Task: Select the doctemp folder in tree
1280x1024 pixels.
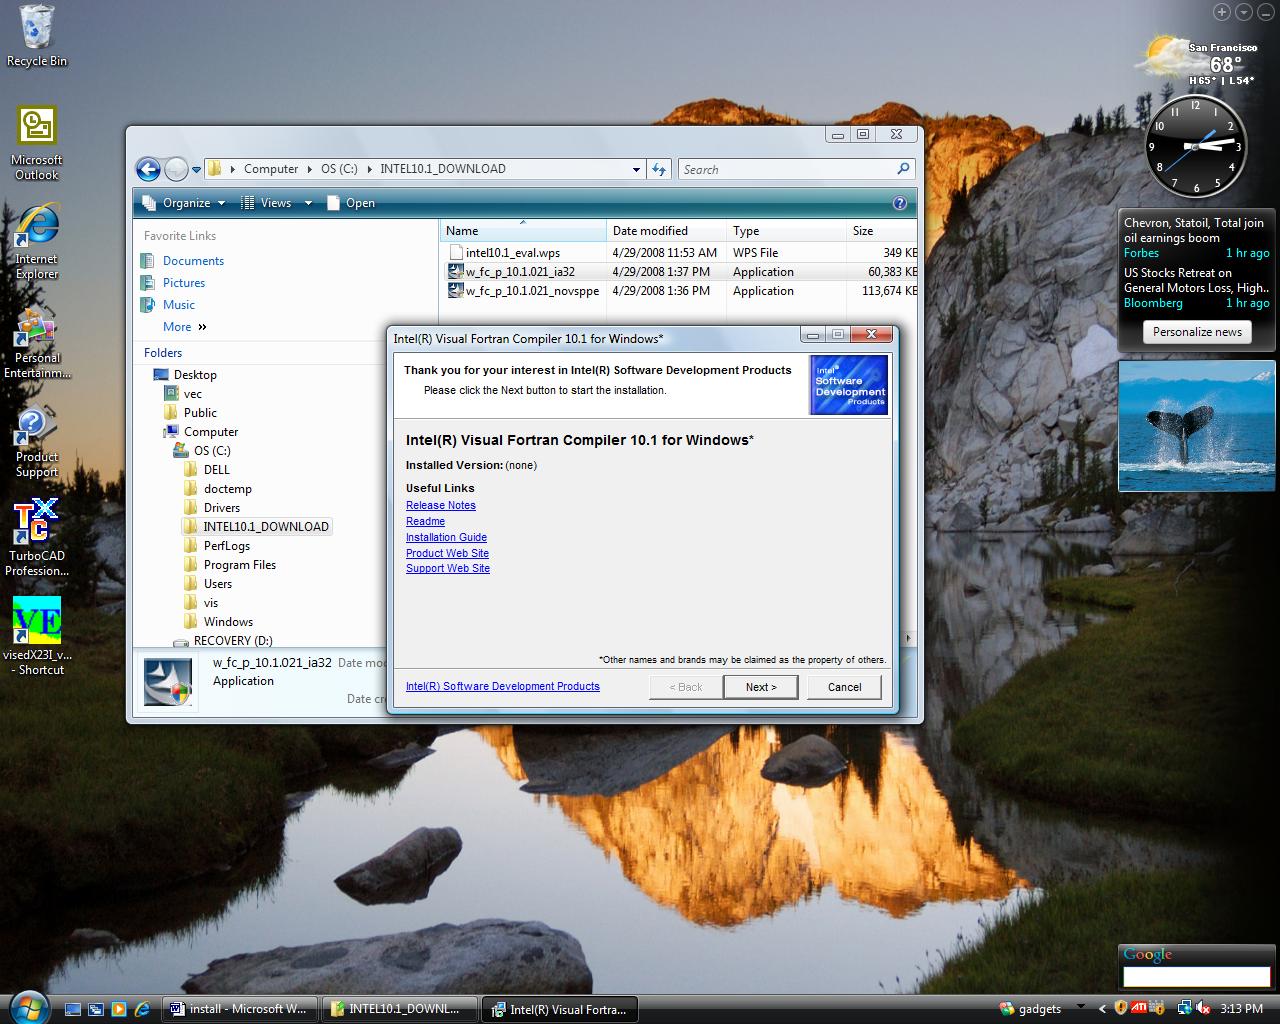Action: (227, 489)
